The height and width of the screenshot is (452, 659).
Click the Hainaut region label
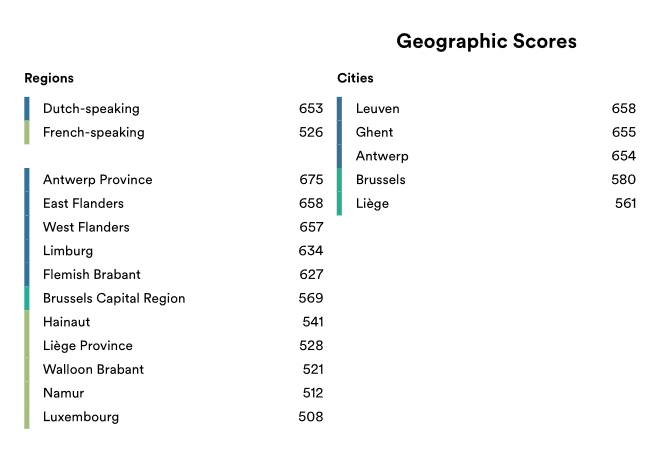click(x=68, y=322)
